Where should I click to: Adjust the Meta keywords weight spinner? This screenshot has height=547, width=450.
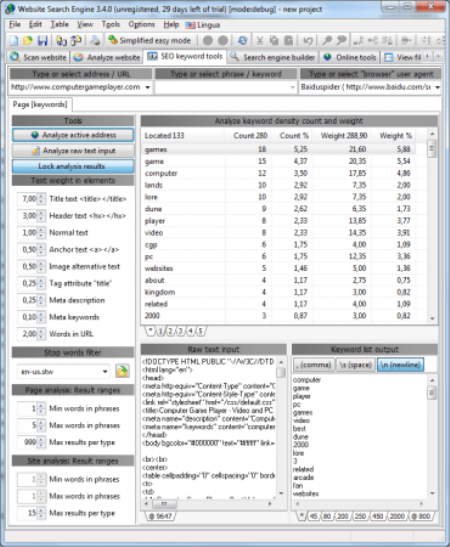coord(41,317)
